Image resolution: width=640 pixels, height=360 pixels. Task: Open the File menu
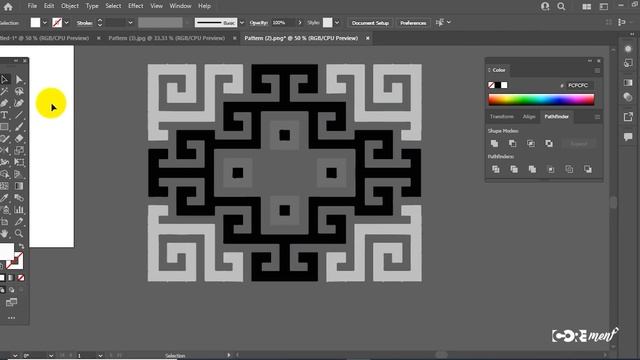(32, 6)
